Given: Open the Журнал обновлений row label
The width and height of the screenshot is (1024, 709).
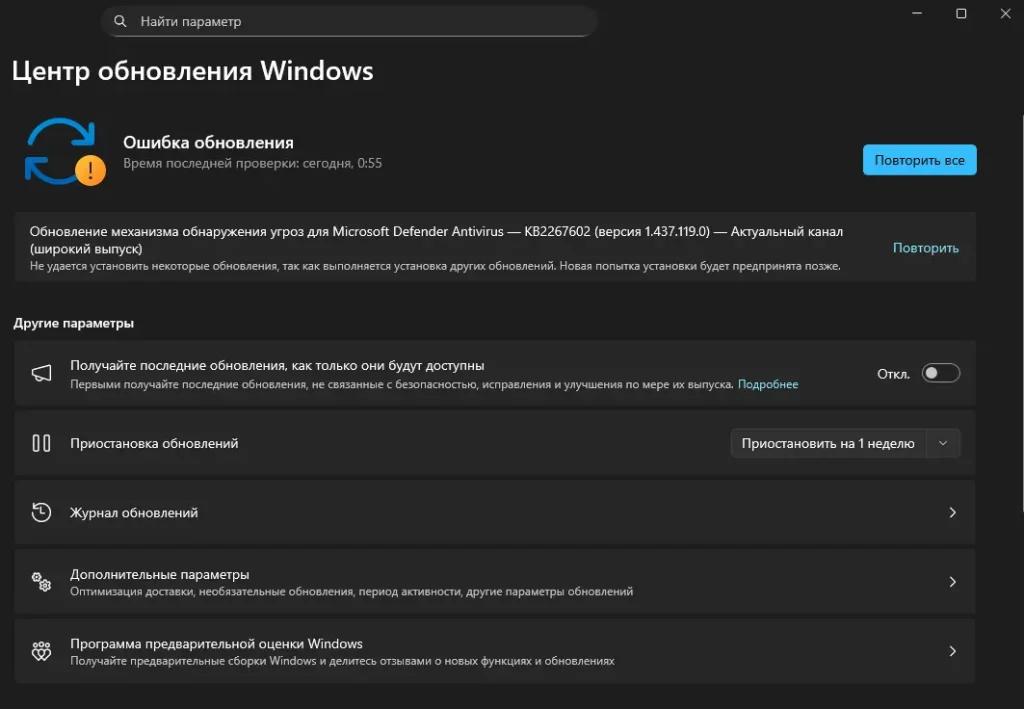Looking at the screenshot, I should [x=134, y=513].
